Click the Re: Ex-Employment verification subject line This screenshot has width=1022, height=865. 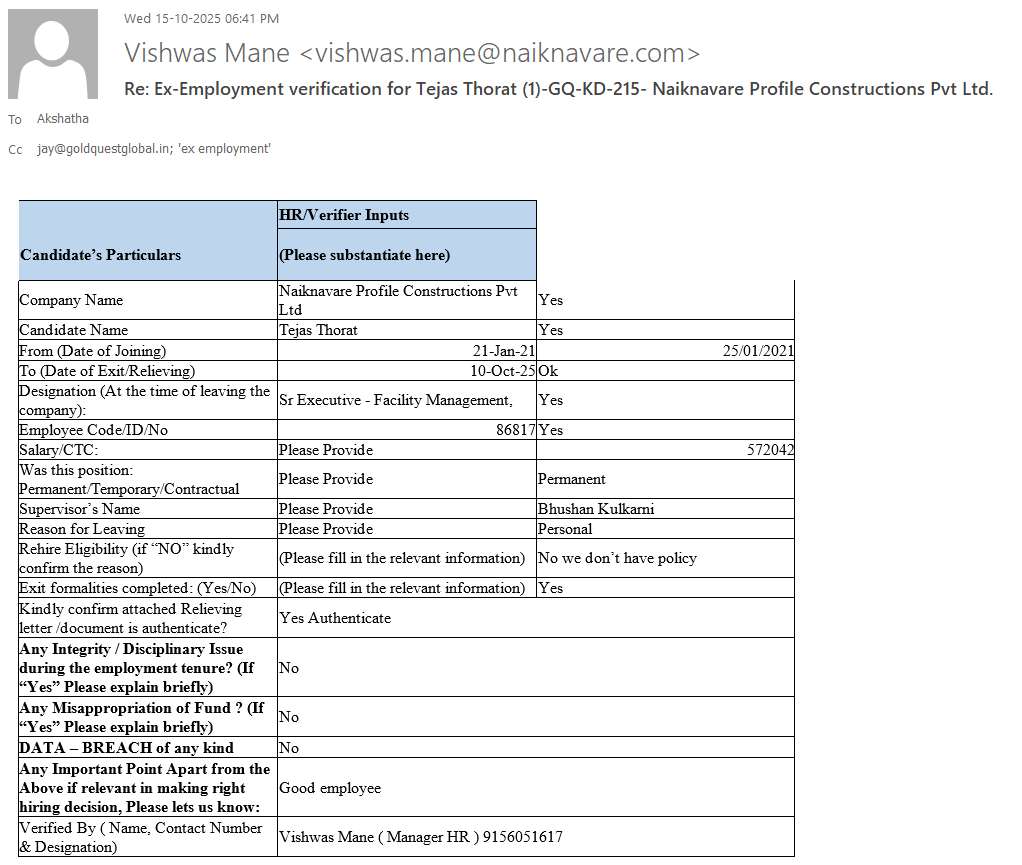[559, 89]
